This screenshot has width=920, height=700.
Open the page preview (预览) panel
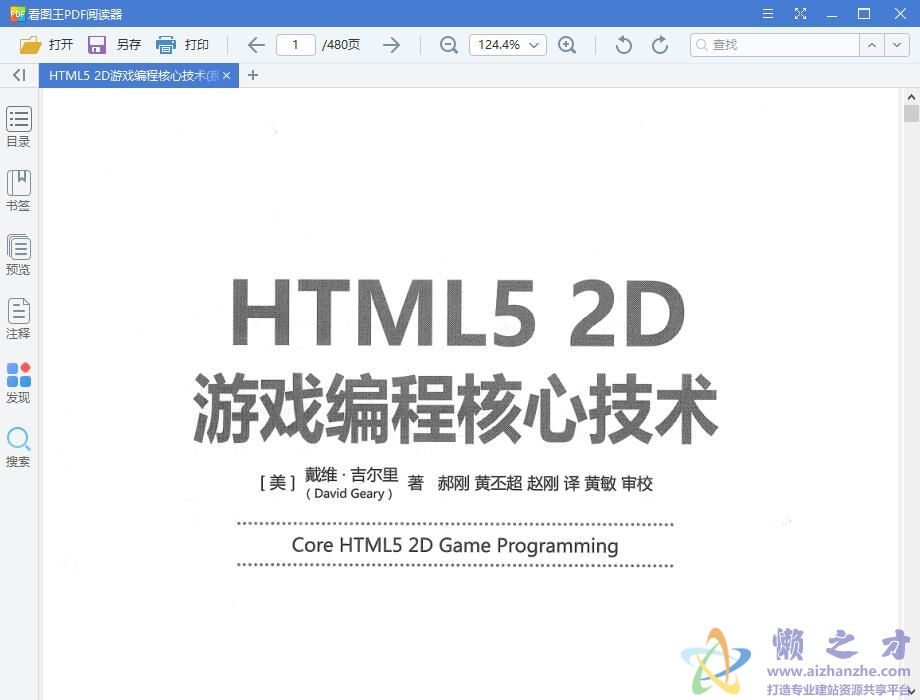pos(18,253)
